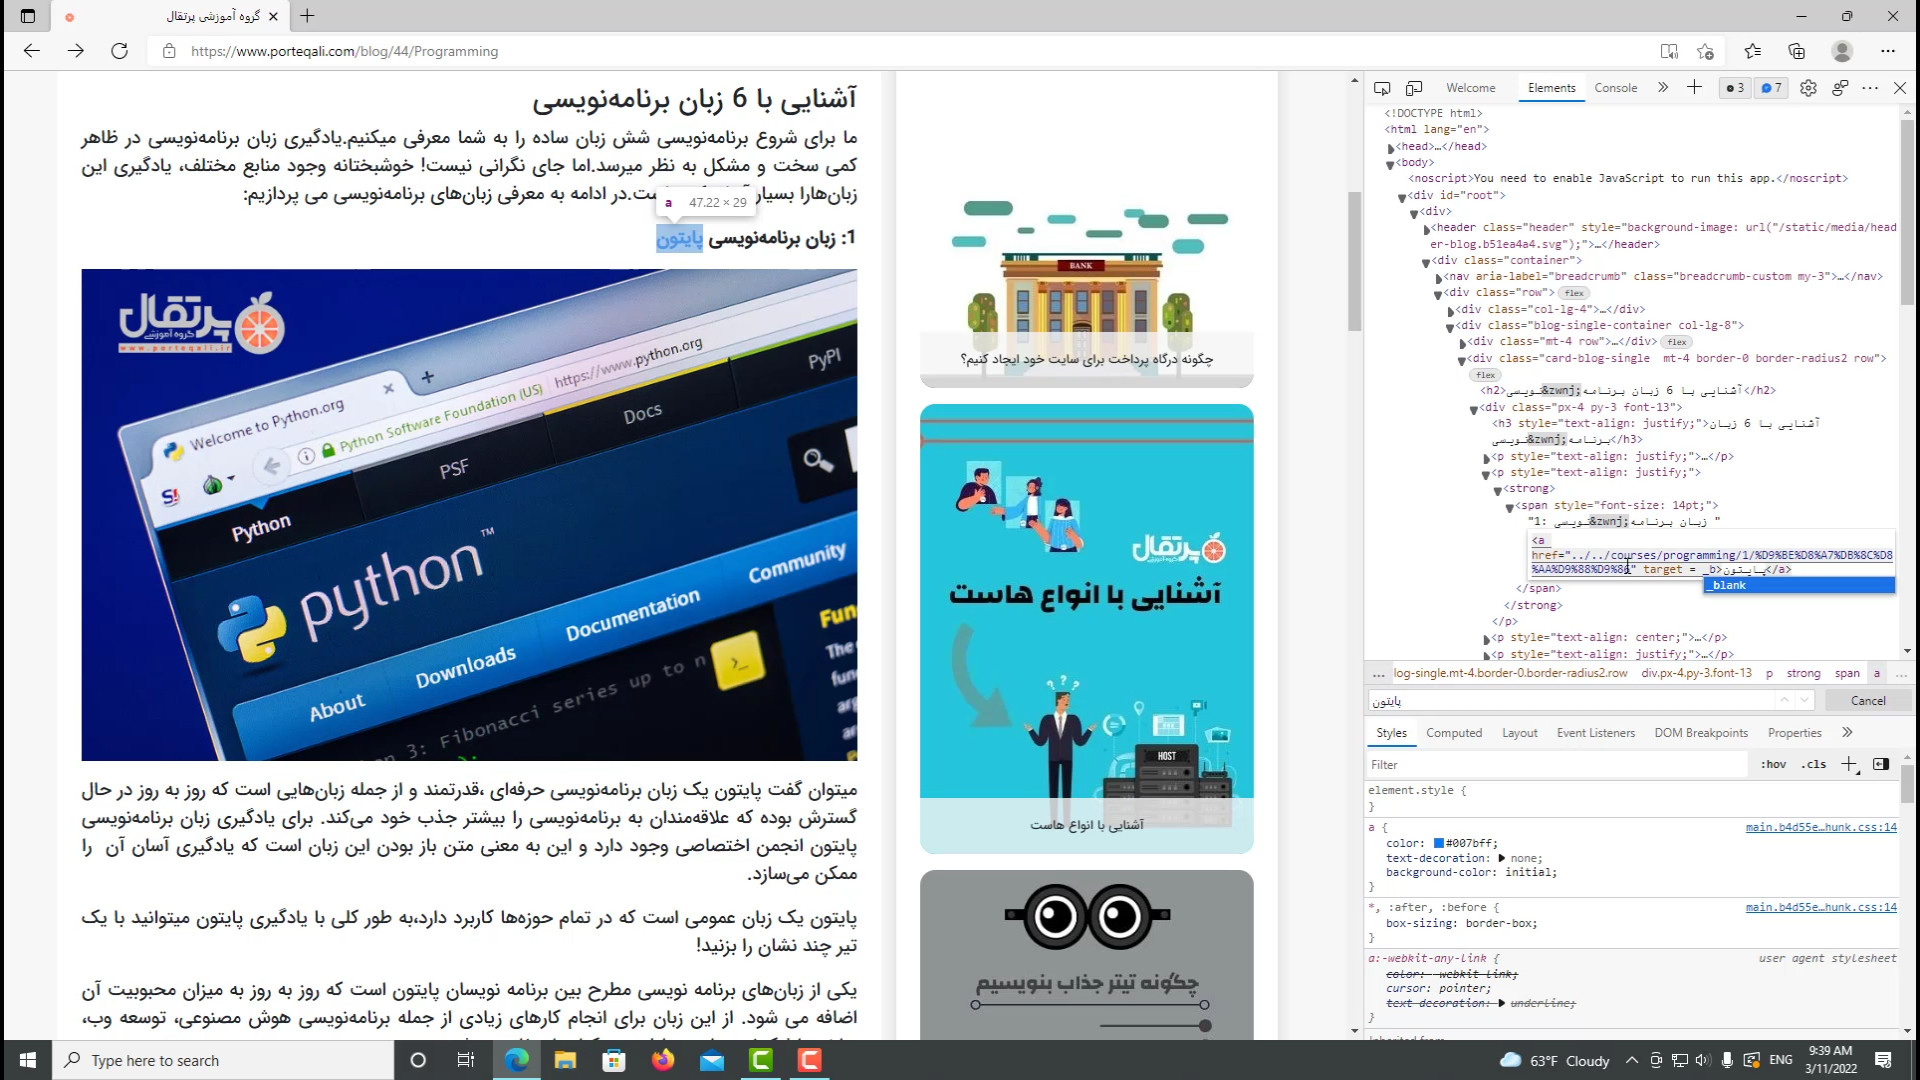Open DevTools settings gear
Viewport: 1920px width, 1080px height.
pos(1808,88)
